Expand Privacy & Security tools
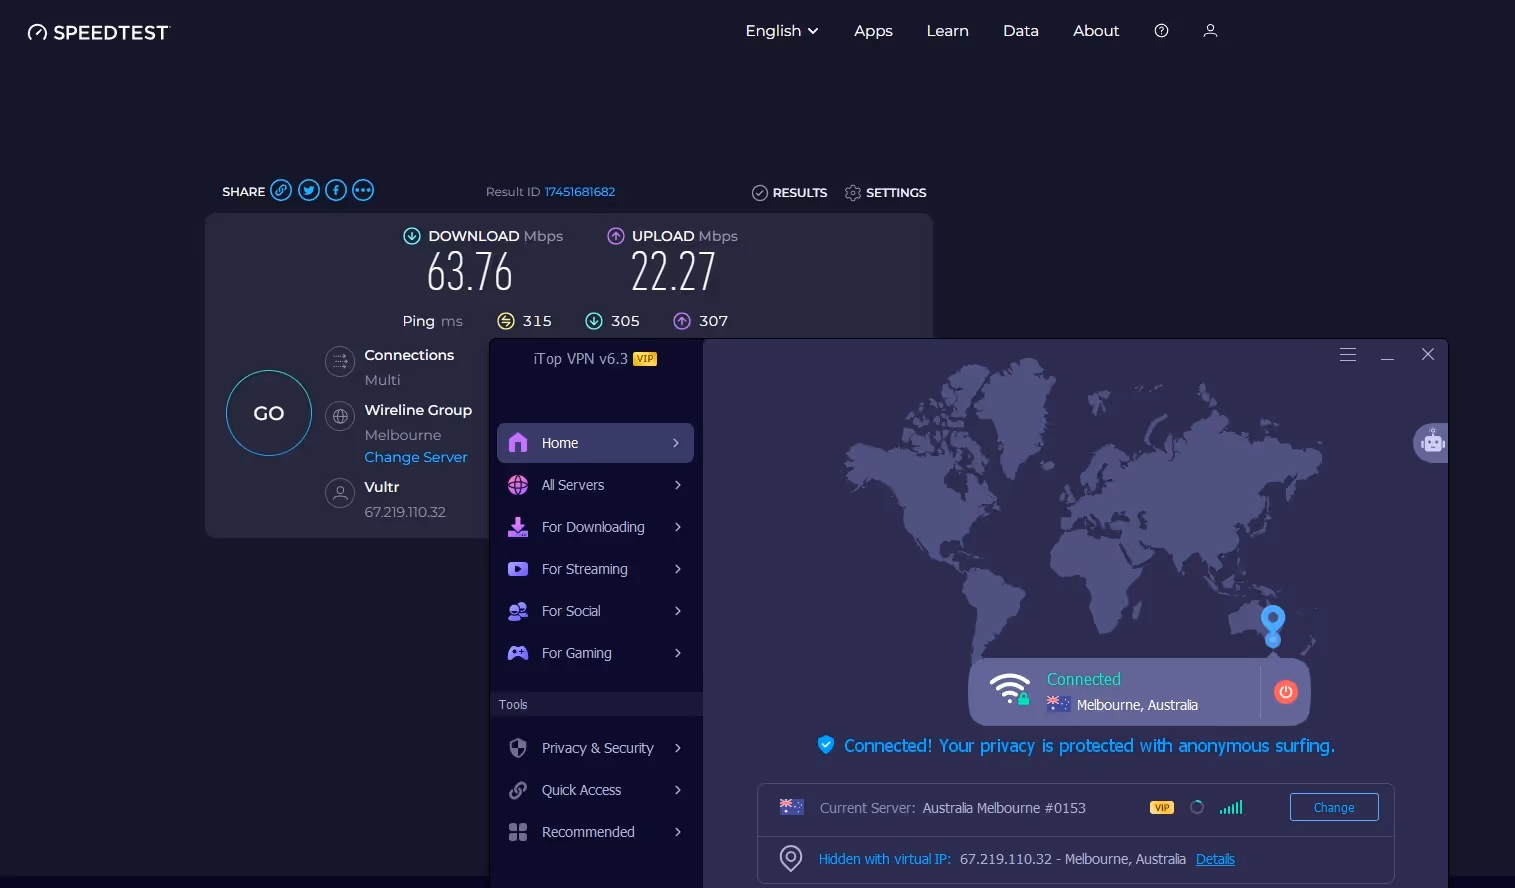 coord(595,748)
